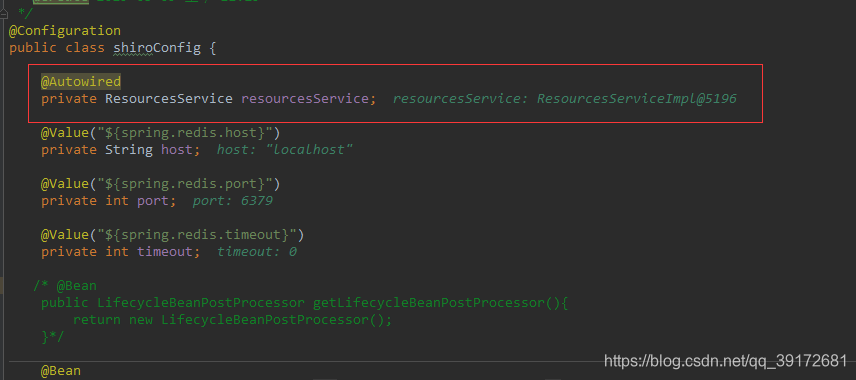Click the opening brace after shiroConfig
856x380 pixels.
(213, 48)
